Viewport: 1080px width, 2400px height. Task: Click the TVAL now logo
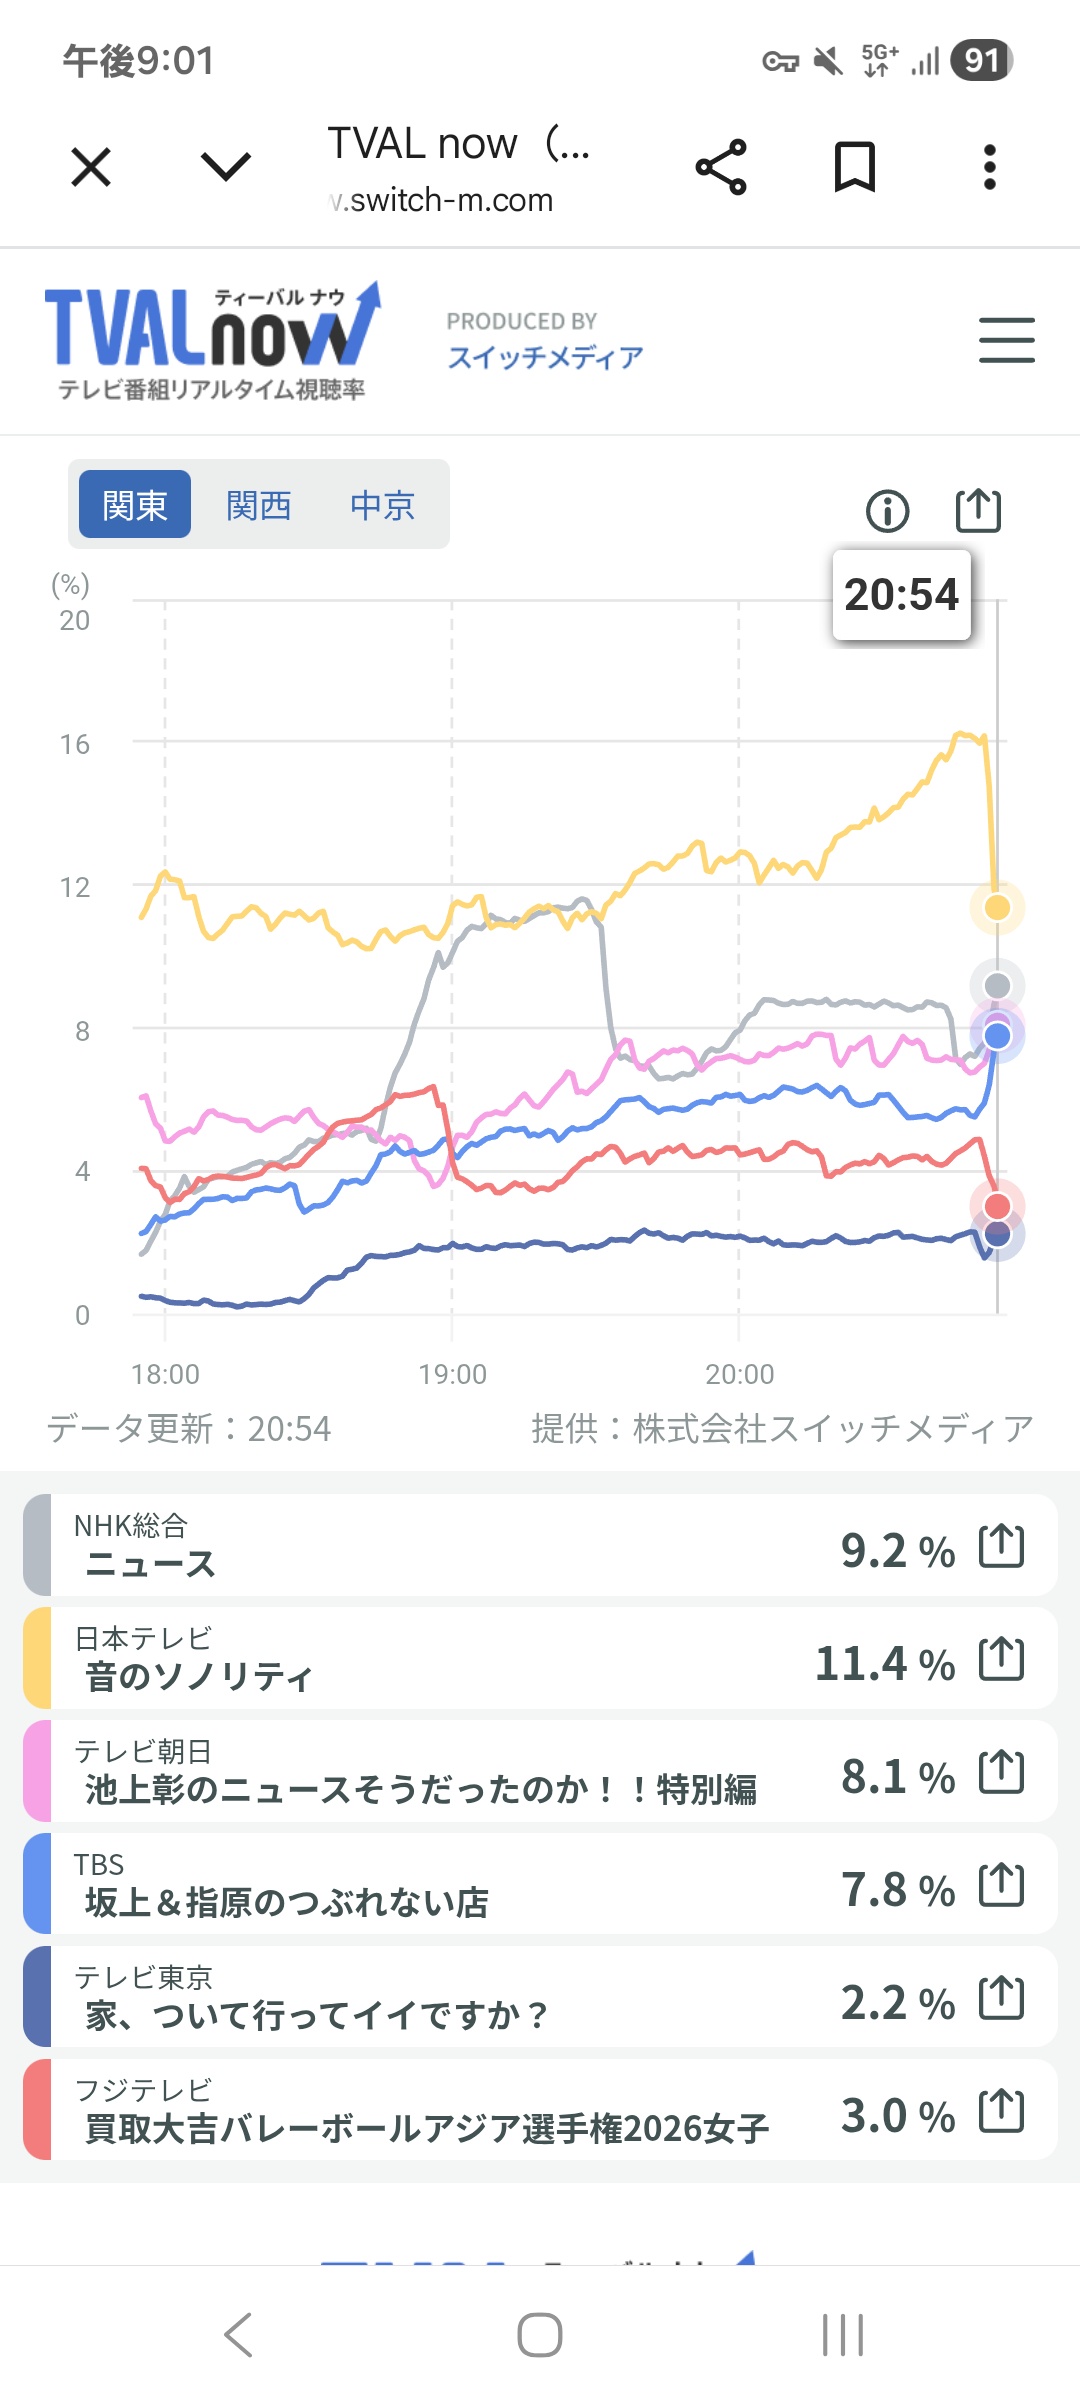[212, 341]
